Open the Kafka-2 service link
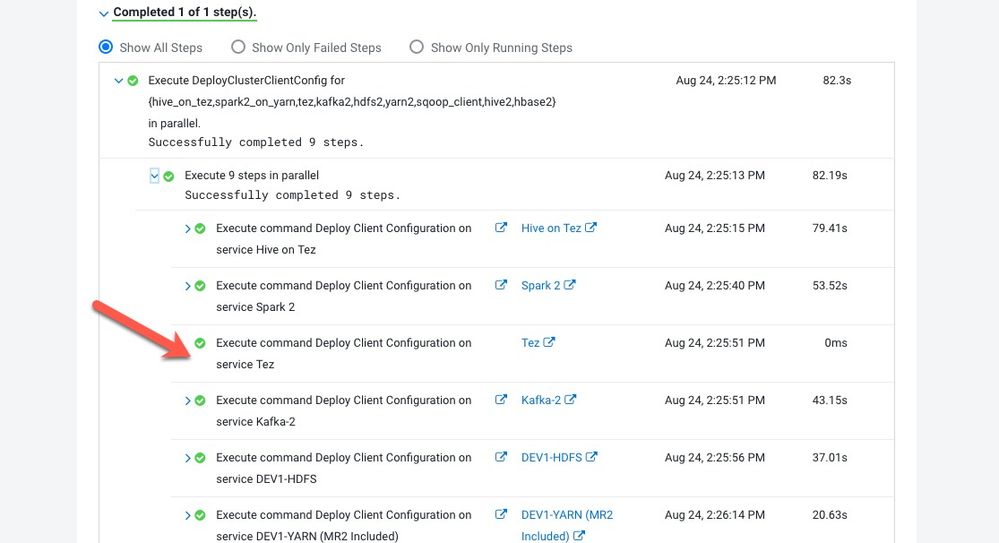Image resolution: width=999 pixels, height=543 pixels. click(541, 400)
